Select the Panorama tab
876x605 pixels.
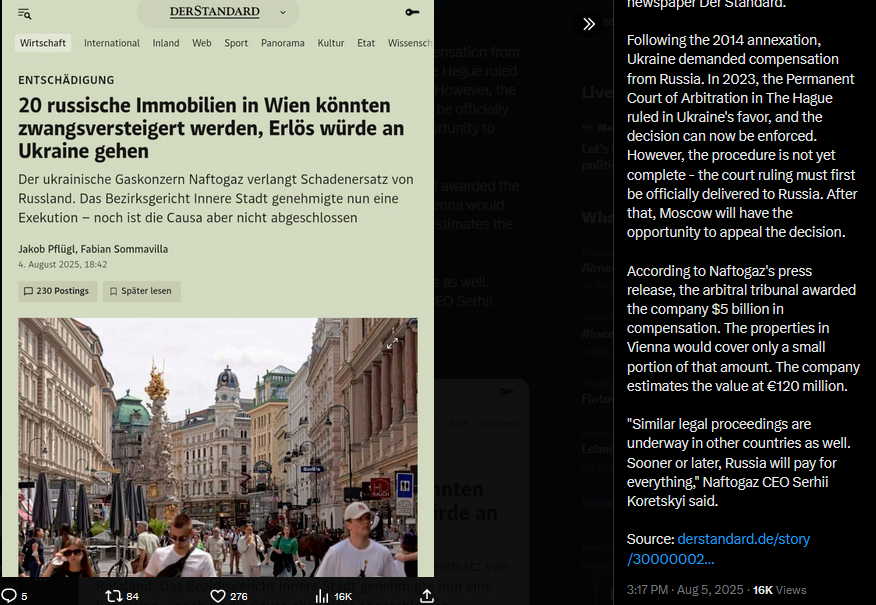pos(283,43)
